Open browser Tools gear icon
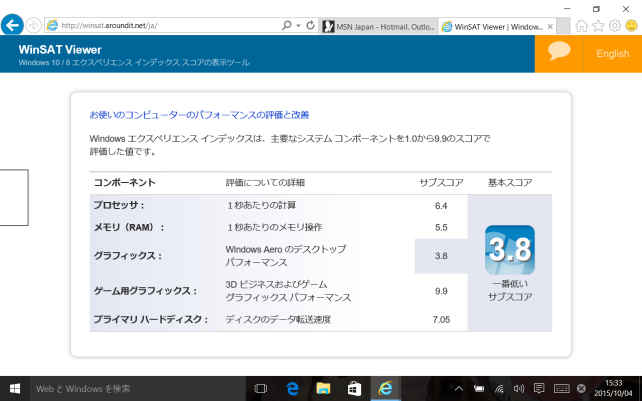The image size is (642, 401). pos(615,26)
